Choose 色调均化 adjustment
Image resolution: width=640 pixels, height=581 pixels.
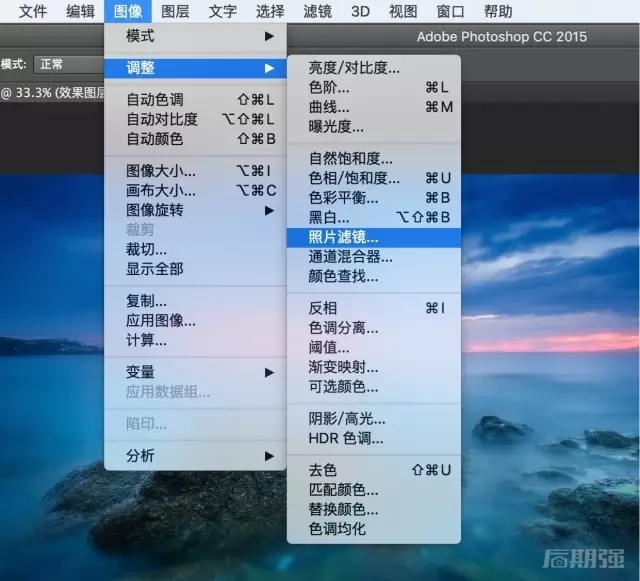(x=374, y=529)
